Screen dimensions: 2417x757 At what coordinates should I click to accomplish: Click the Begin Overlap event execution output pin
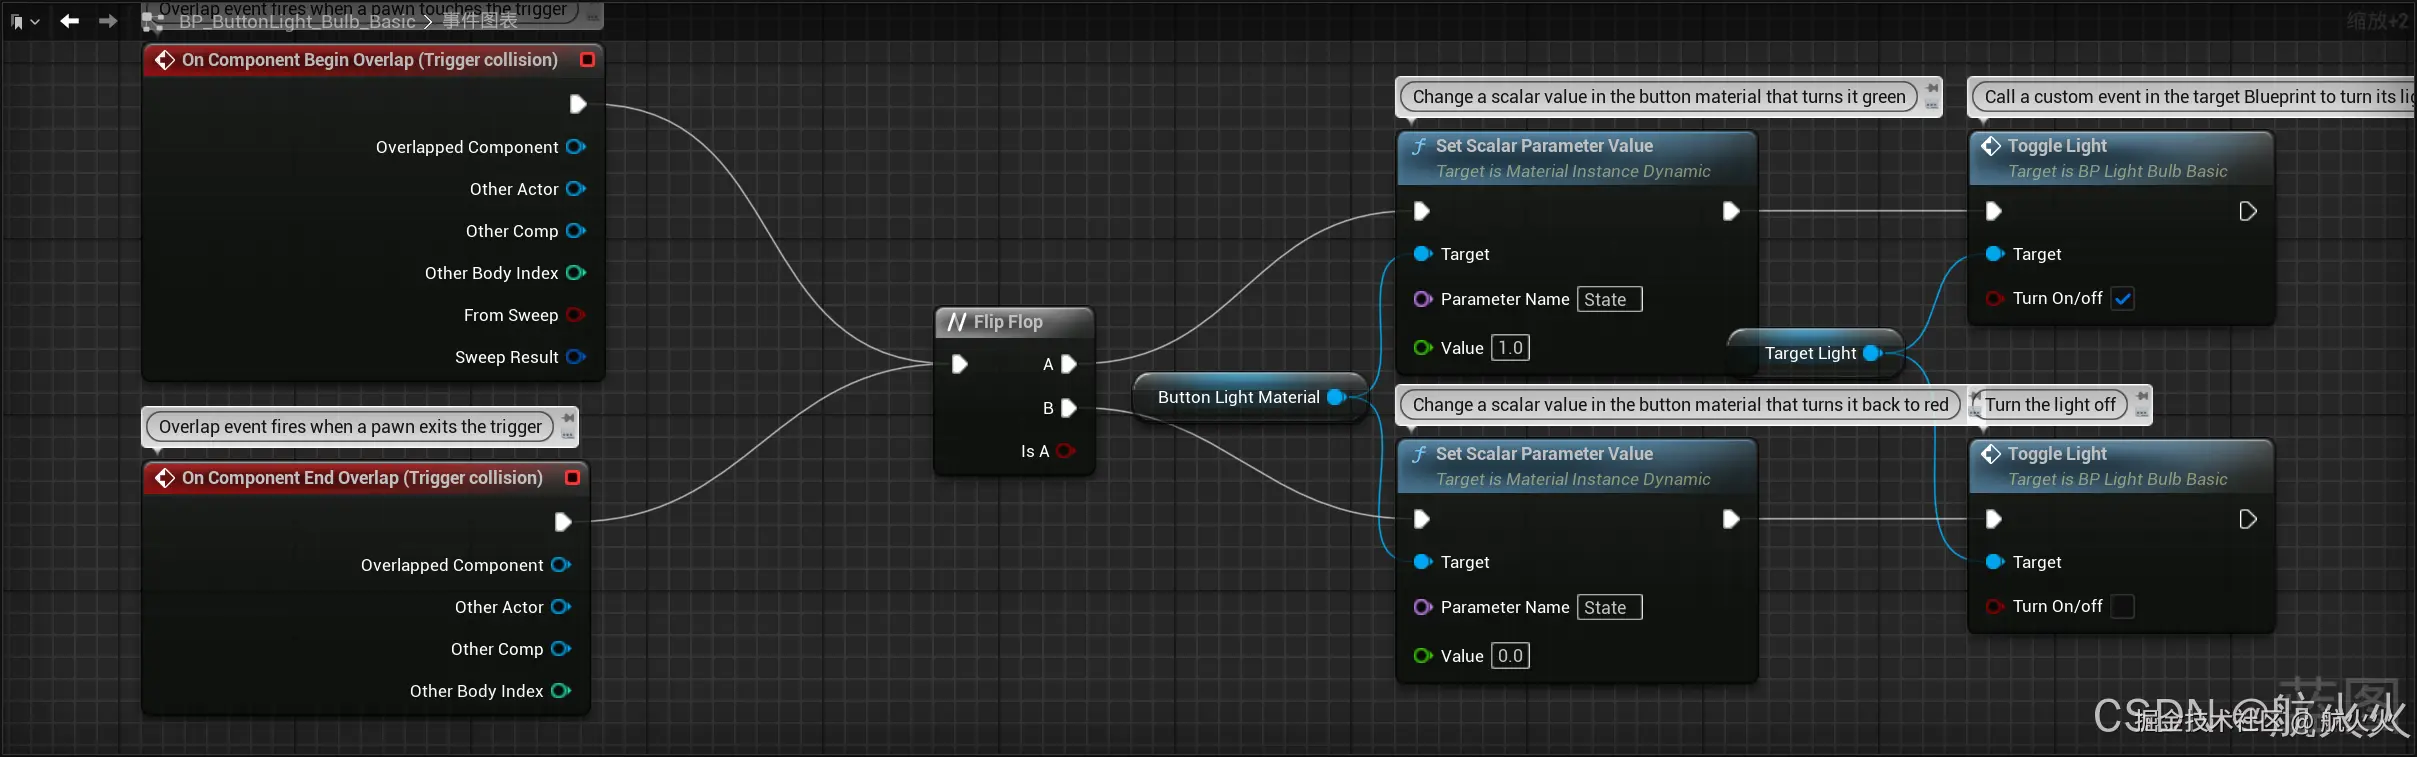pos(578,104)
